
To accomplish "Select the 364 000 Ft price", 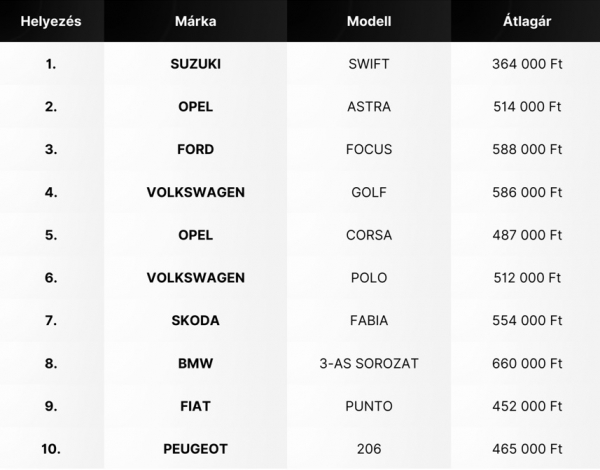I will pos(527,64).
